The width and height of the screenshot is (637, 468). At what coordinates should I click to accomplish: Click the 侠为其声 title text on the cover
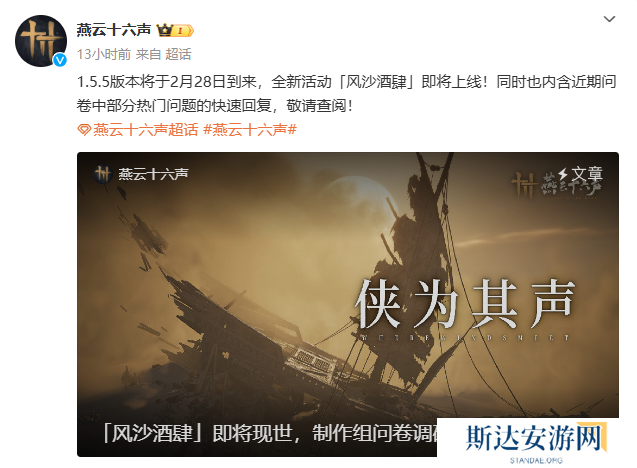465,303
